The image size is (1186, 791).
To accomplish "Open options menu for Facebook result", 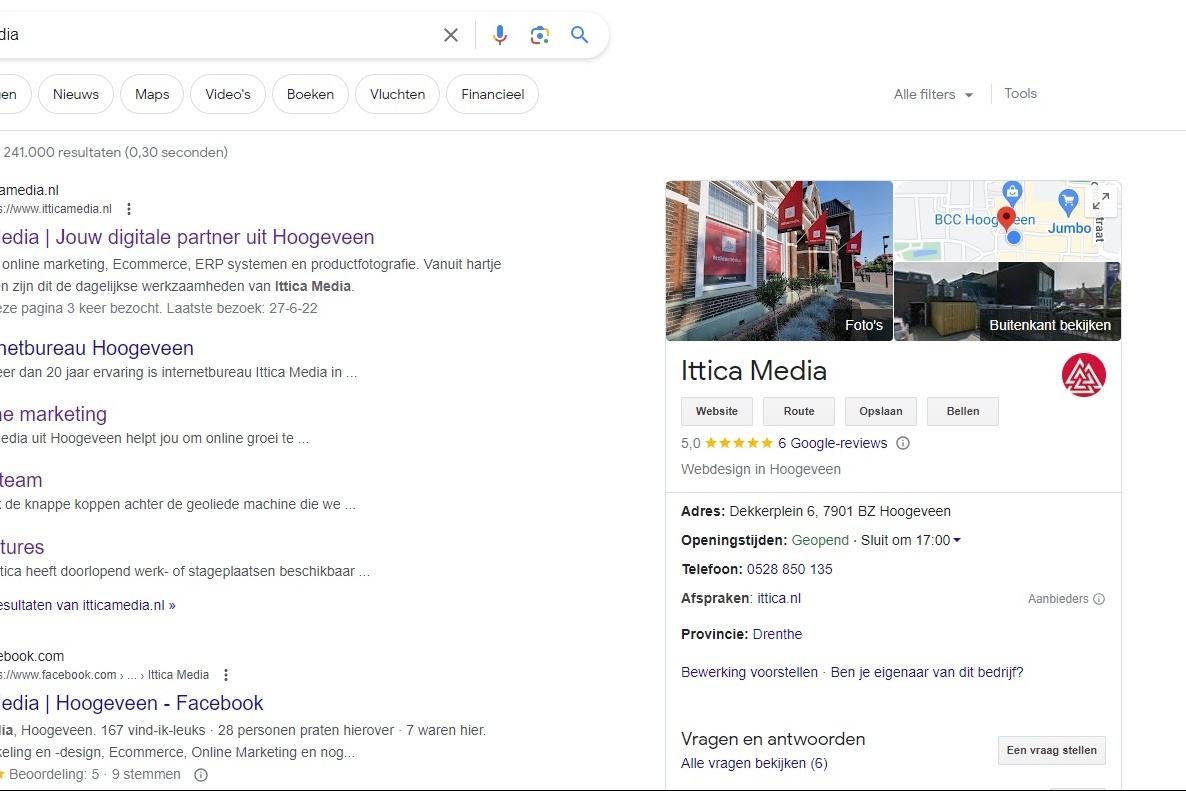I will pyautogui.click(x=225, y=675).
